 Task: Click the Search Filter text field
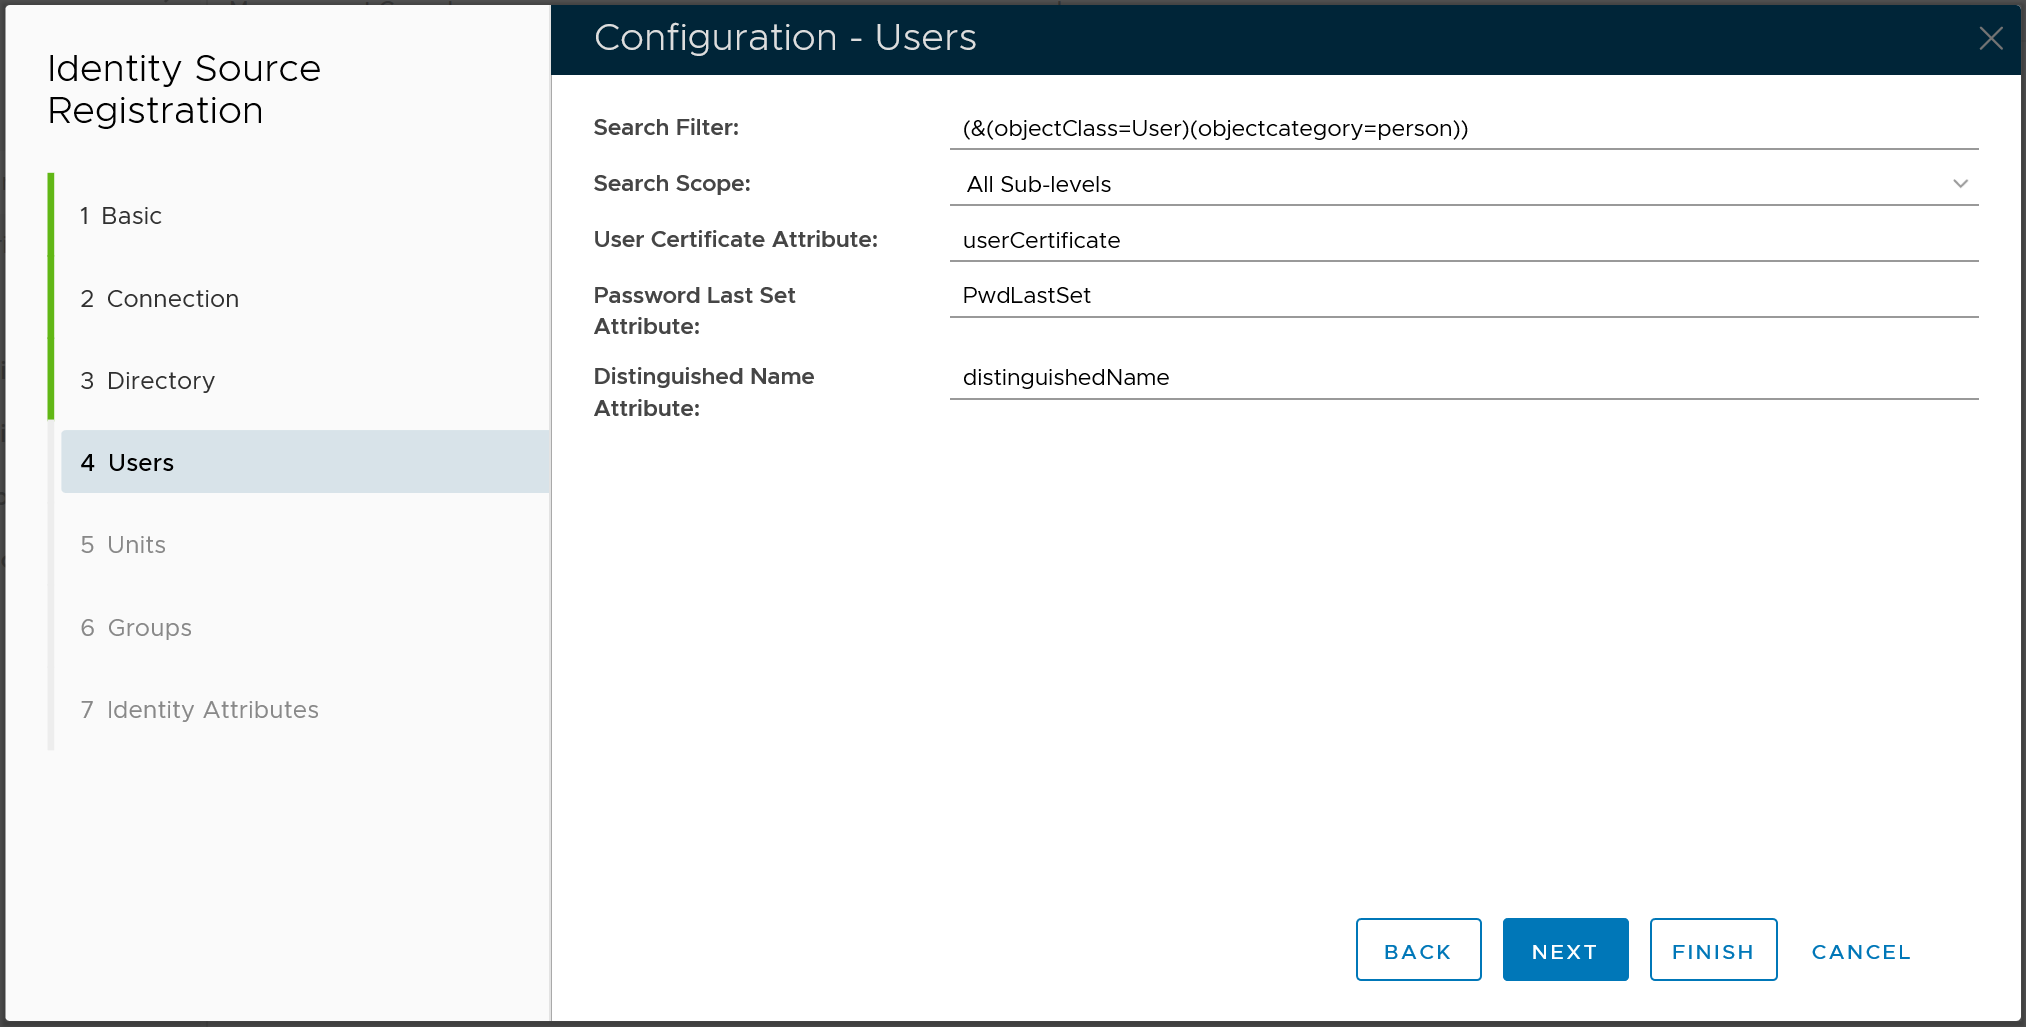point(1462,128)
